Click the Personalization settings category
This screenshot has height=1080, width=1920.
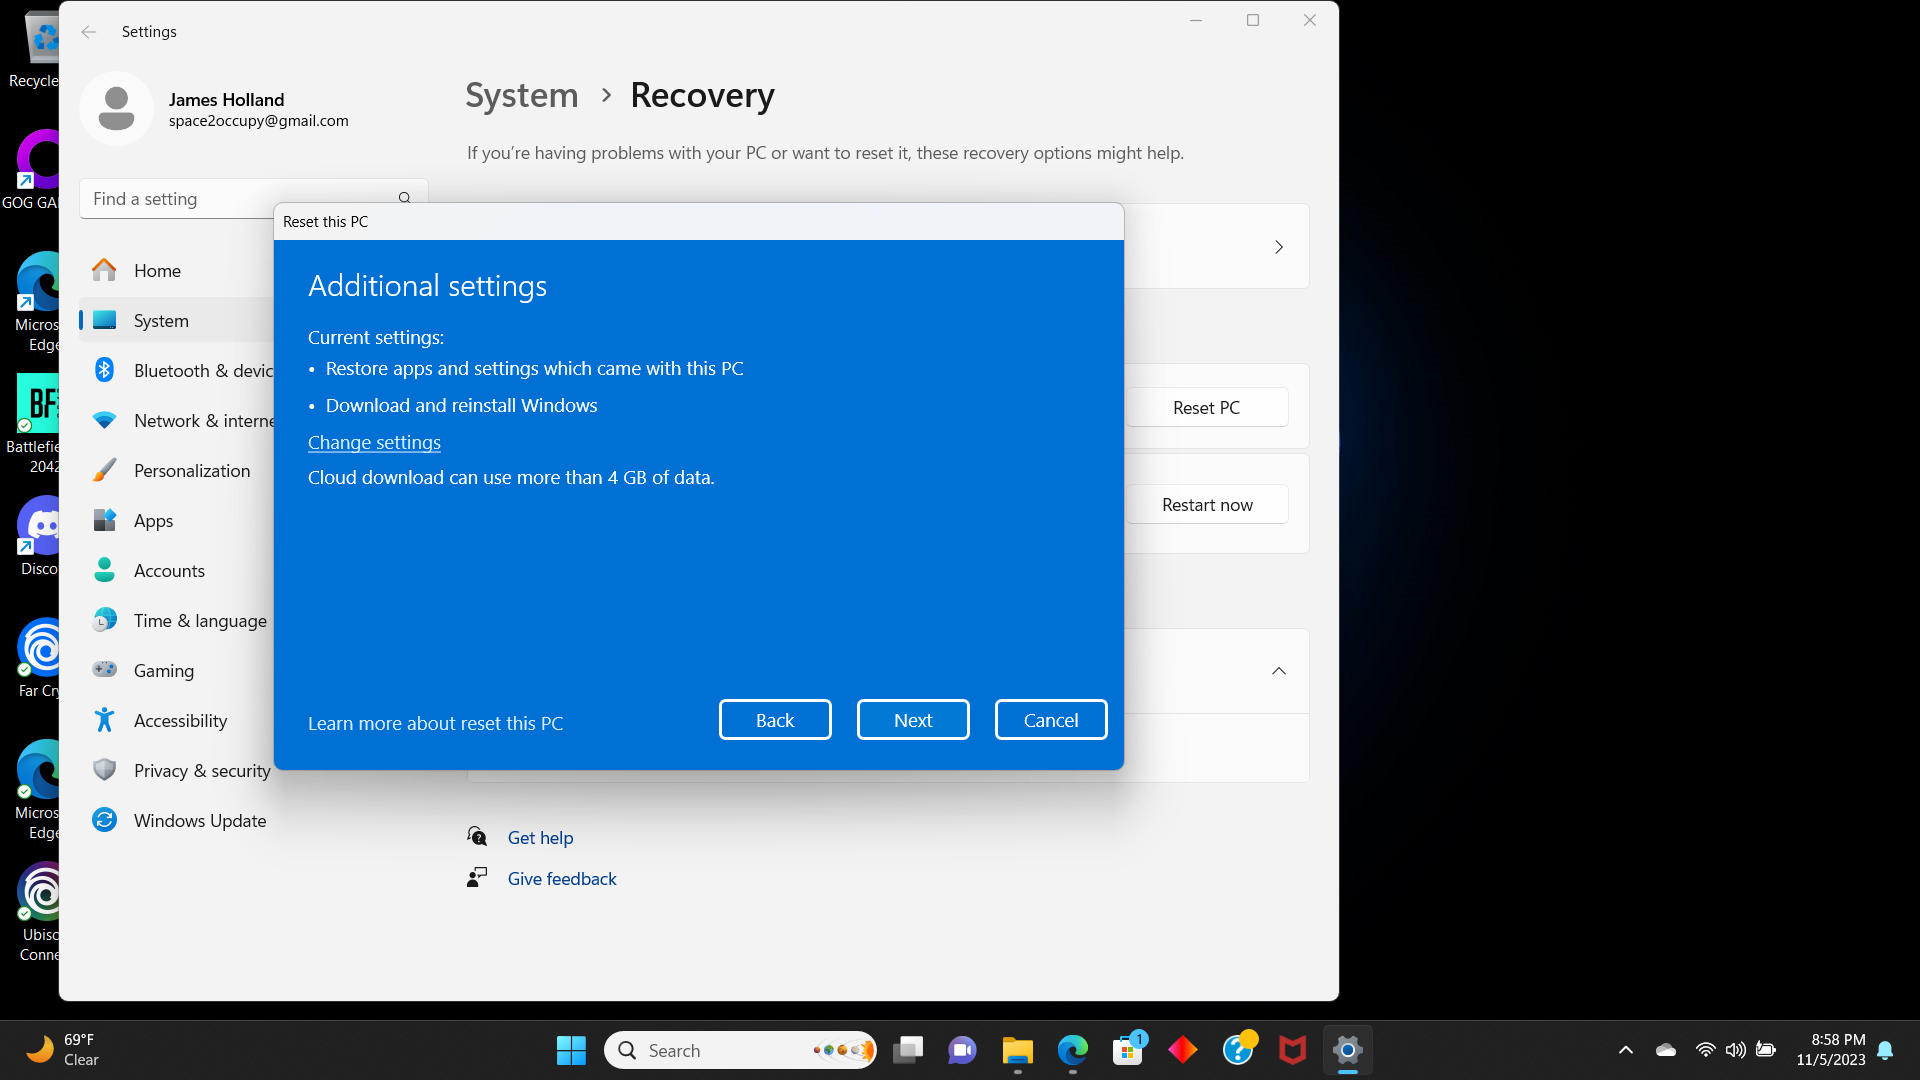coord(191,469)
